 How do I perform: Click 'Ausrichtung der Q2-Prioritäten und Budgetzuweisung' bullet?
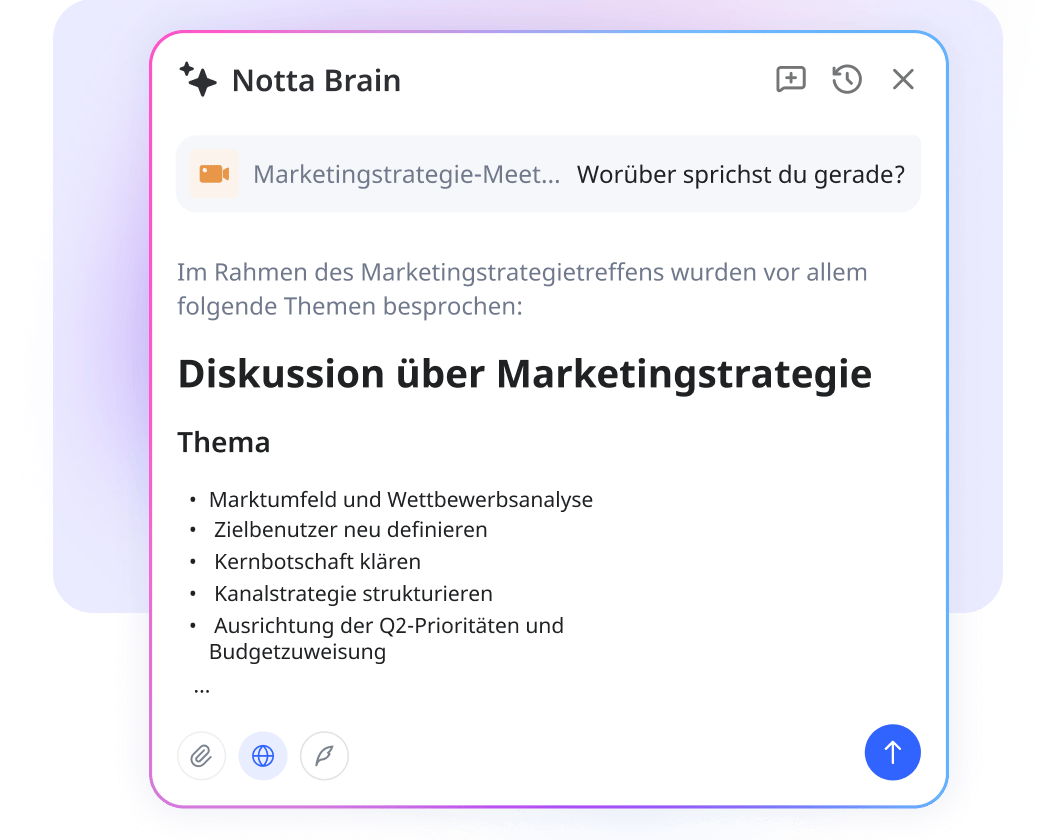pyautogui.click(x=386, y=638)
